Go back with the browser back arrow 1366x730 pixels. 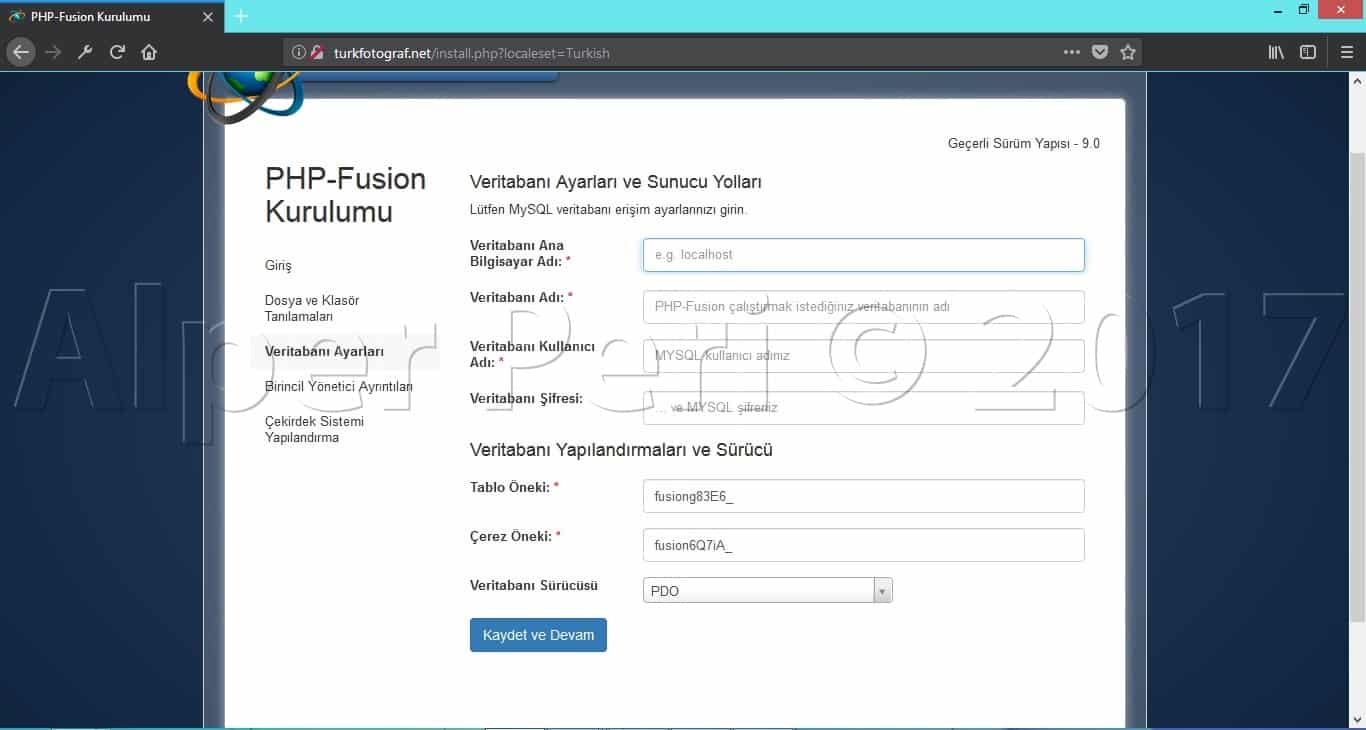21,52
